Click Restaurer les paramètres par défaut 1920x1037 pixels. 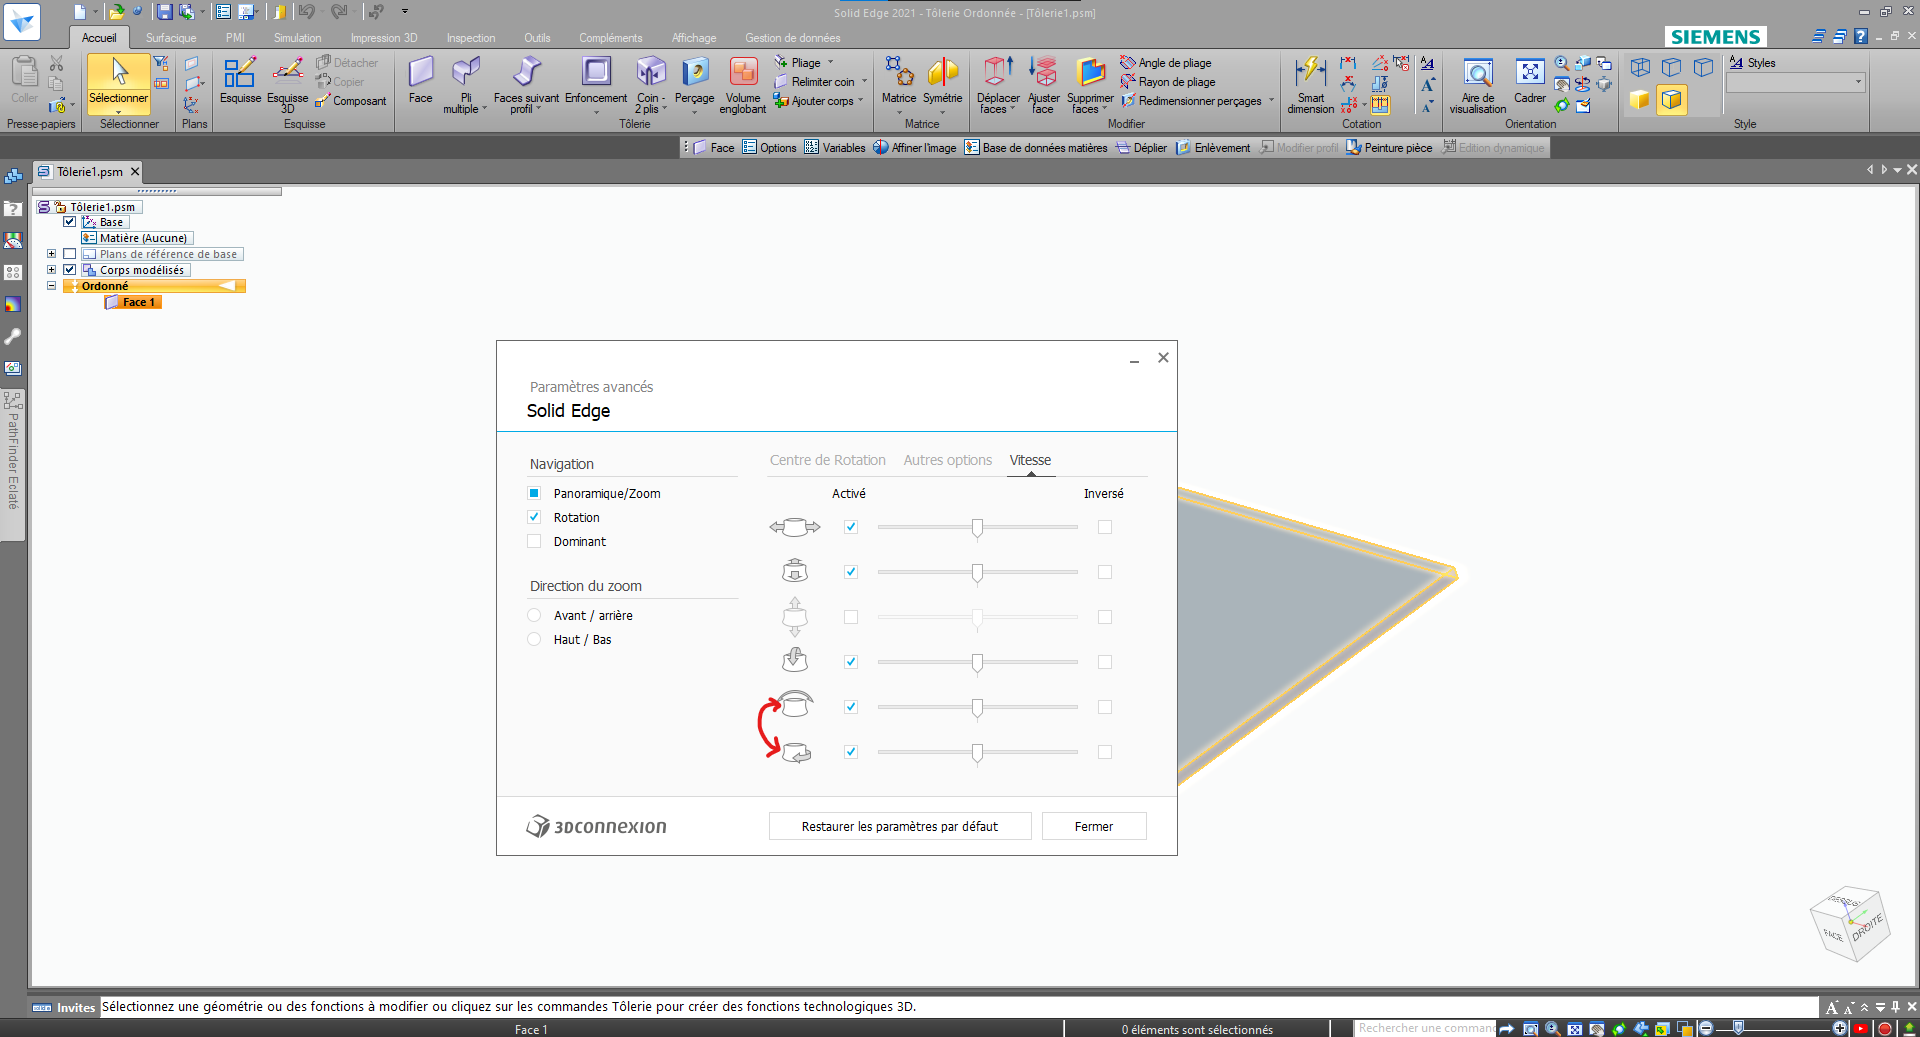click(x=900, y=826)
